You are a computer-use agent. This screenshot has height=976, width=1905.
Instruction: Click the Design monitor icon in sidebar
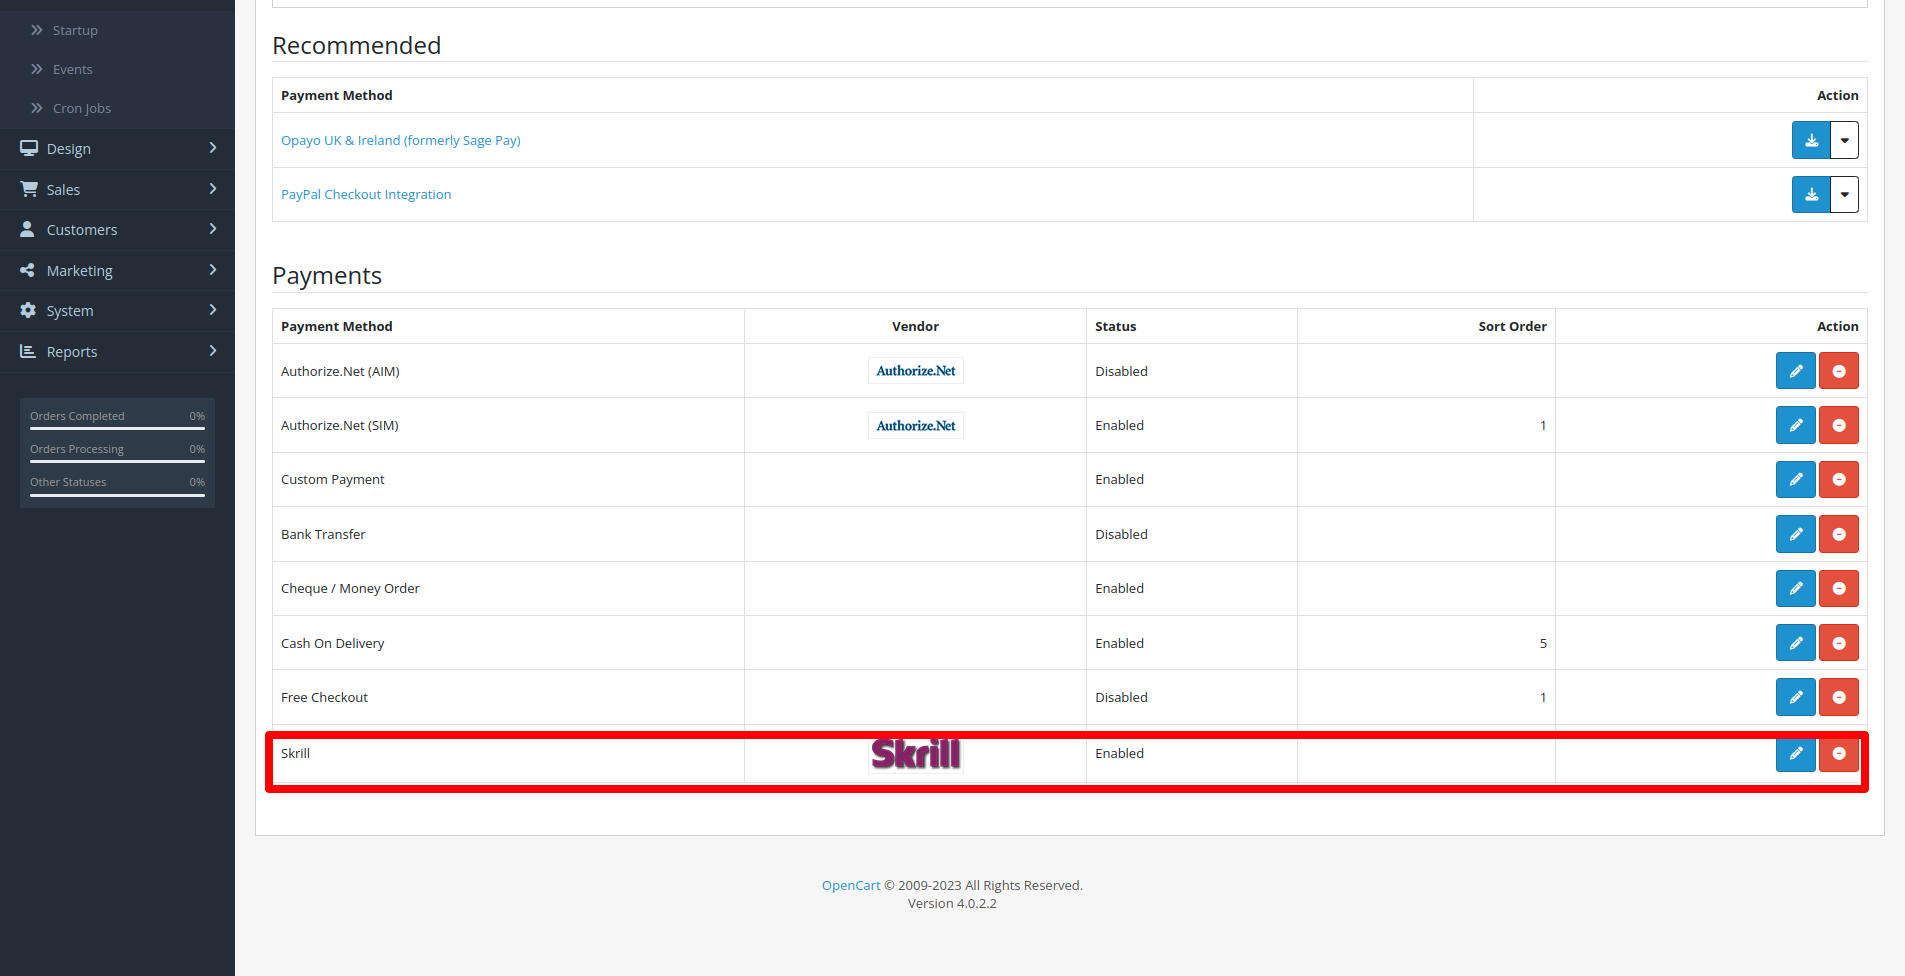tap(29, 148)
